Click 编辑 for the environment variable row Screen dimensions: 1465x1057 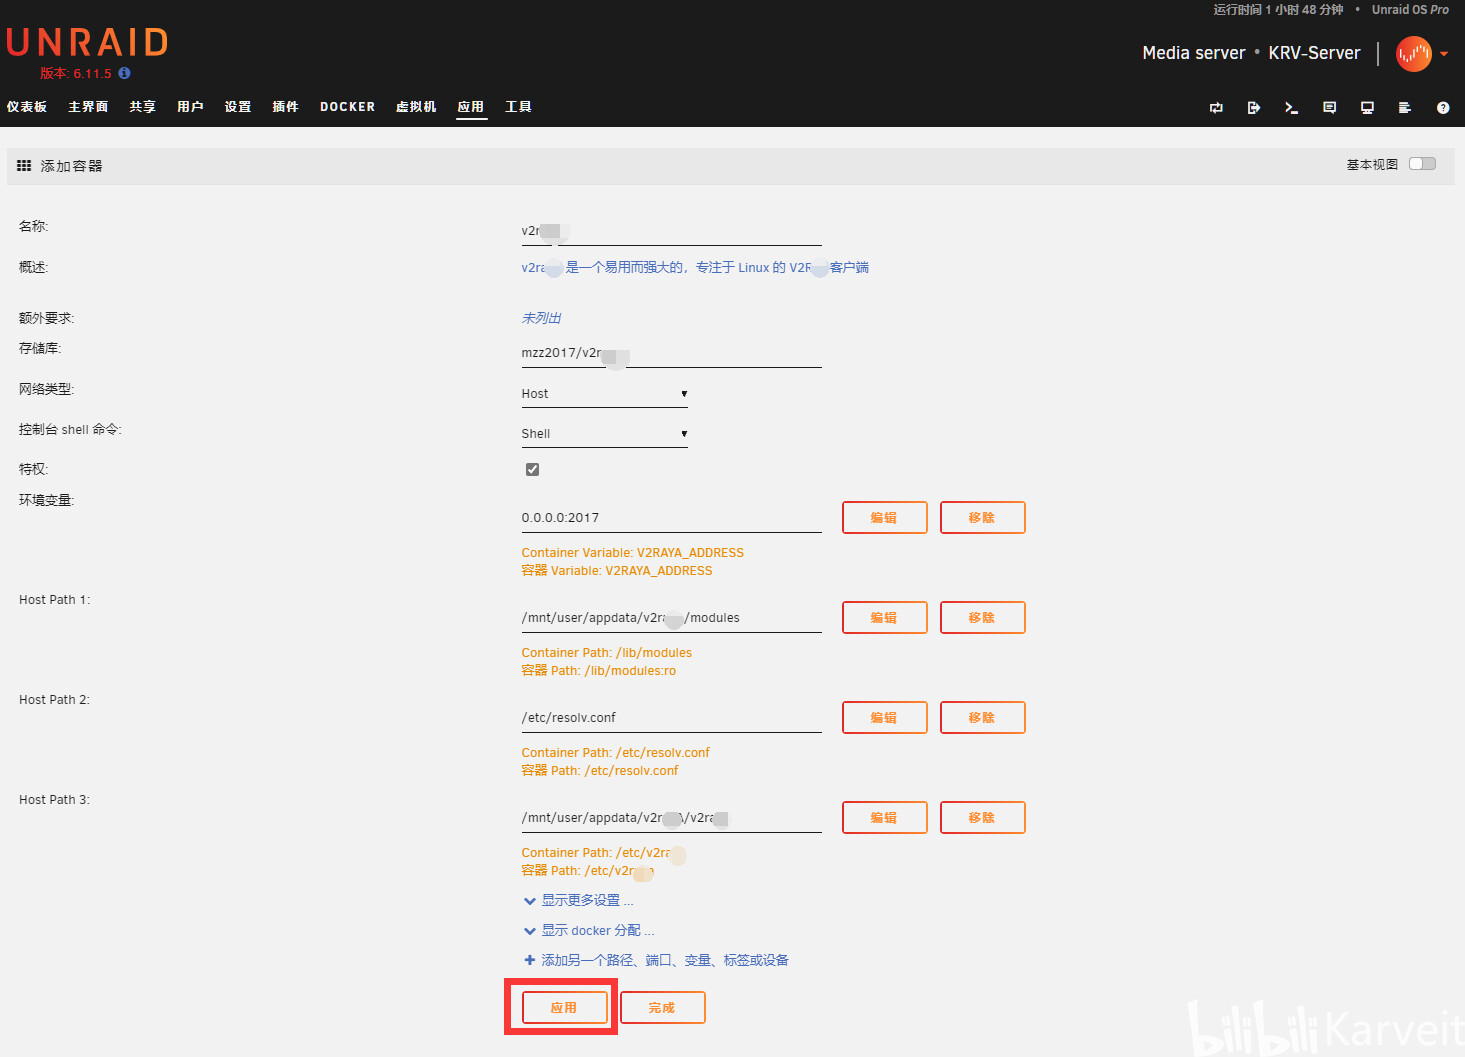(884, 518)
